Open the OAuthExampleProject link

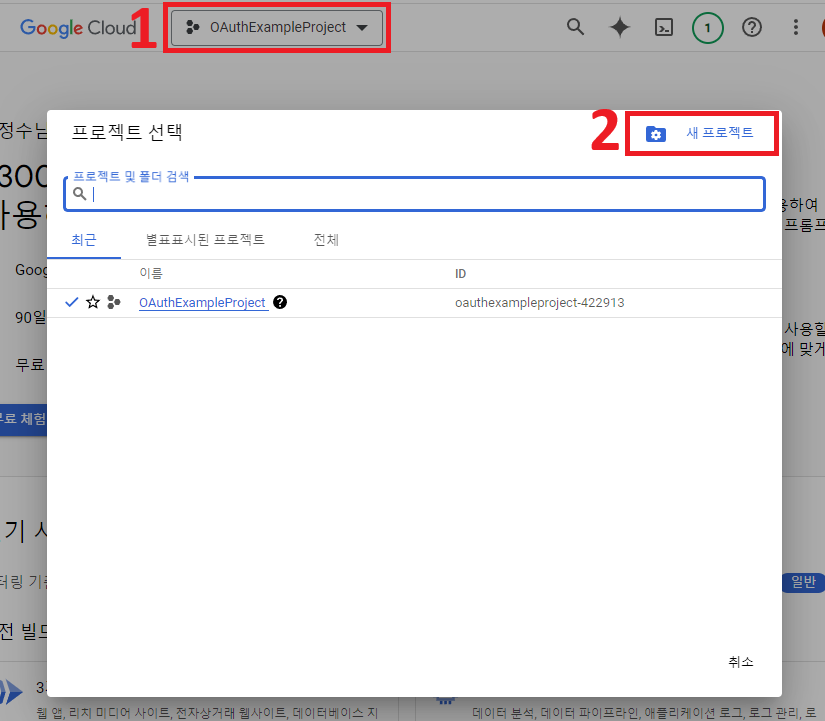click(202, 303)
